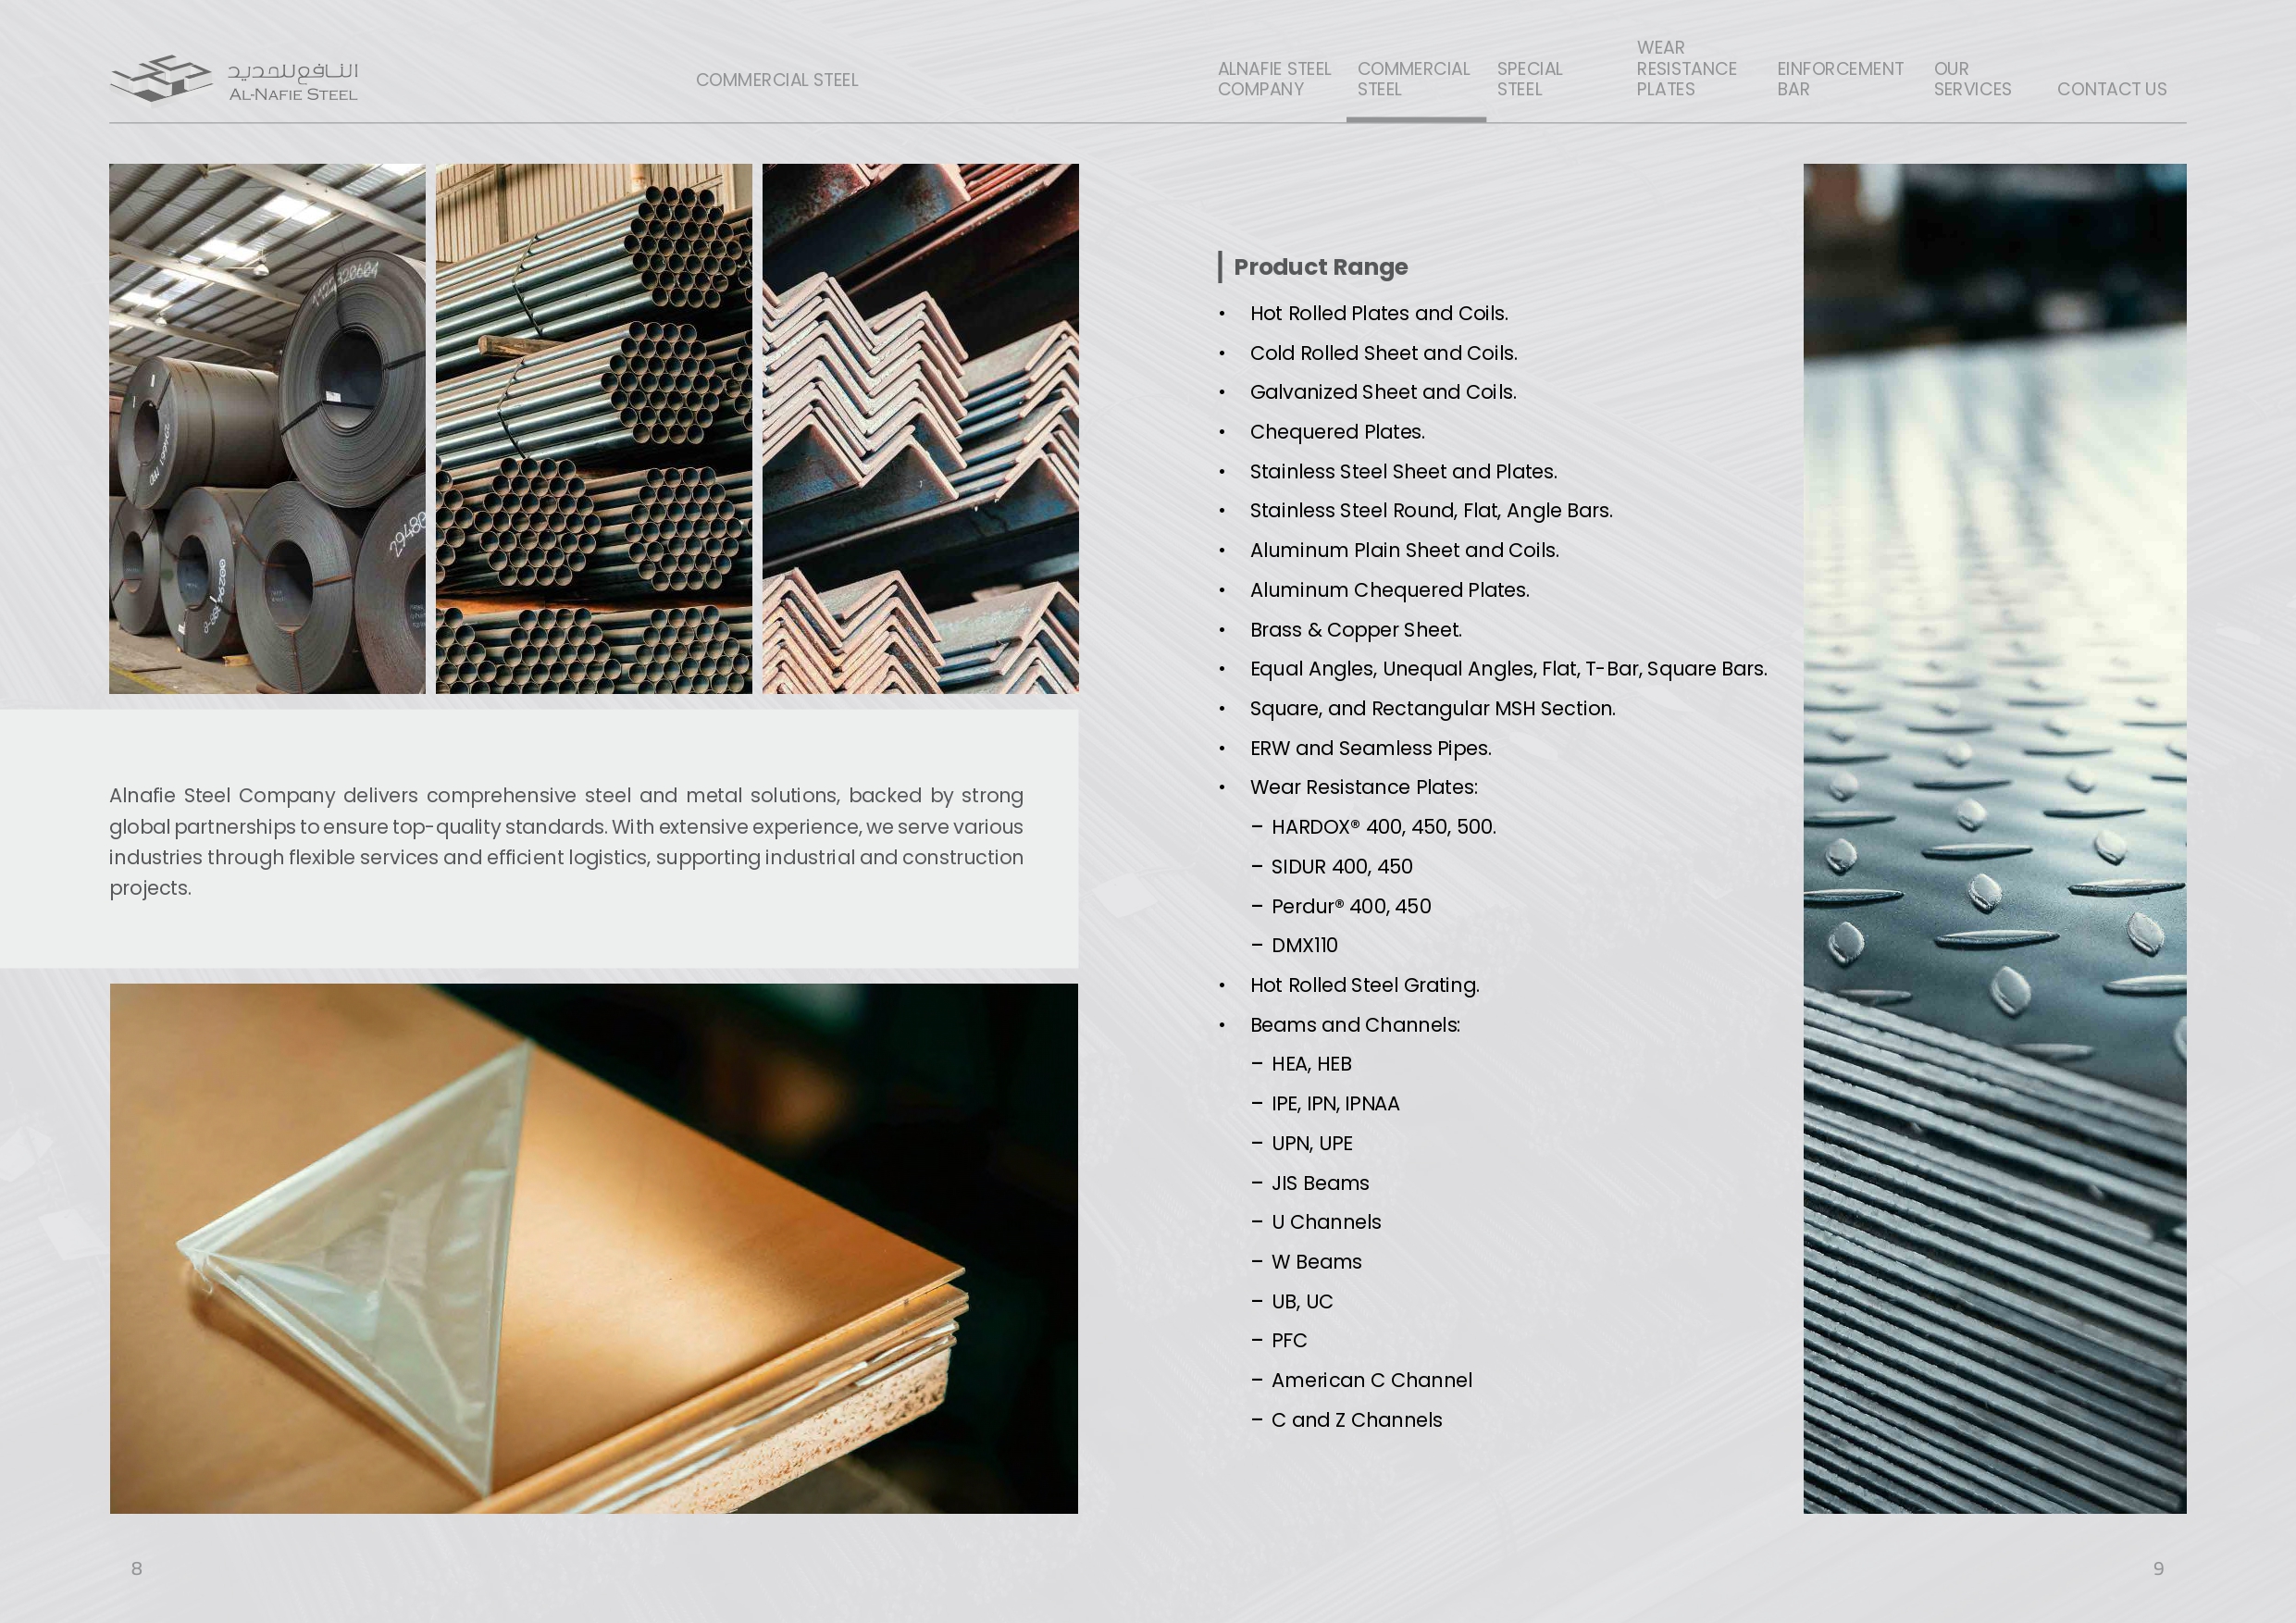Open the Our Services tab
This screenshot has width=2296, height=1623.
point(1971,79)
